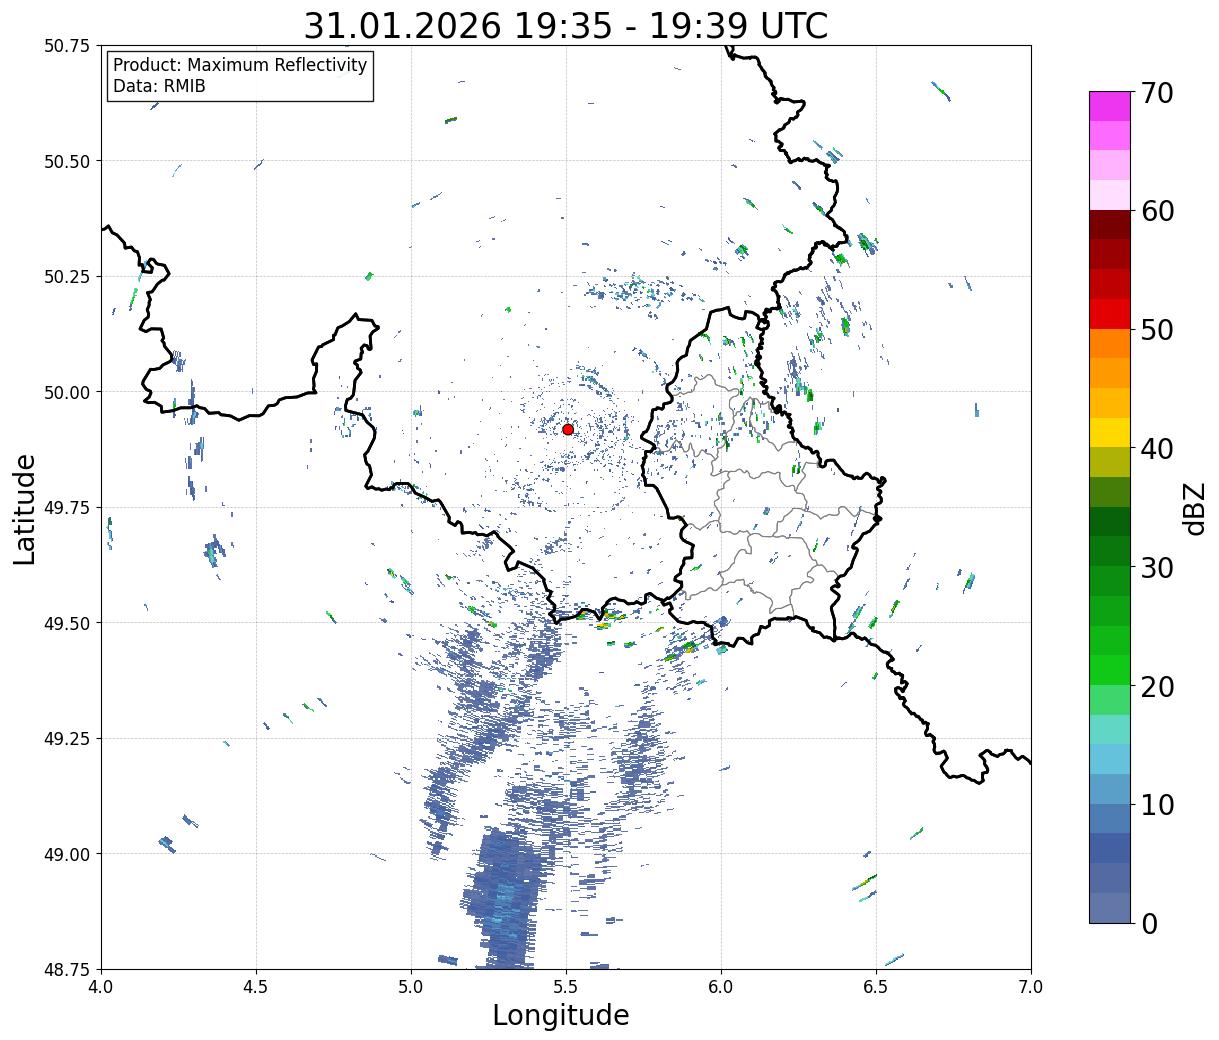Click the 'Product: Maximum Reflectivity' text
This screenshot has width=1219, height=1040.
coord(240,65)
